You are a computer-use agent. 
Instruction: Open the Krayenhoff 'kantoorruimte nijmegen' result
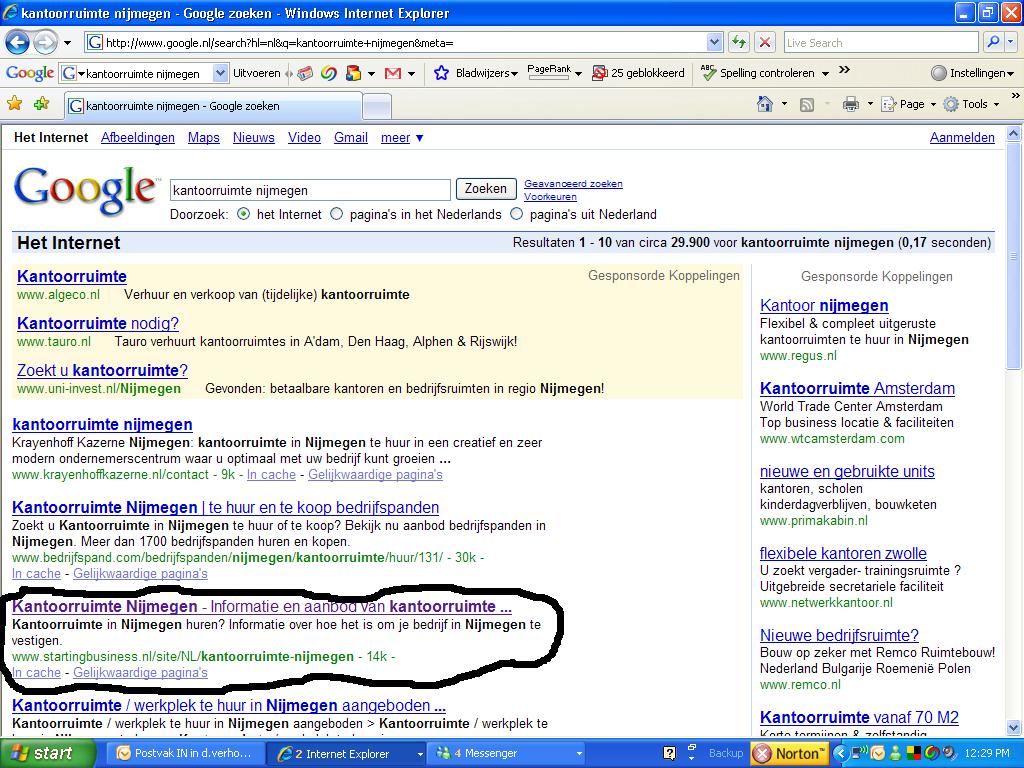pos(102,424)
